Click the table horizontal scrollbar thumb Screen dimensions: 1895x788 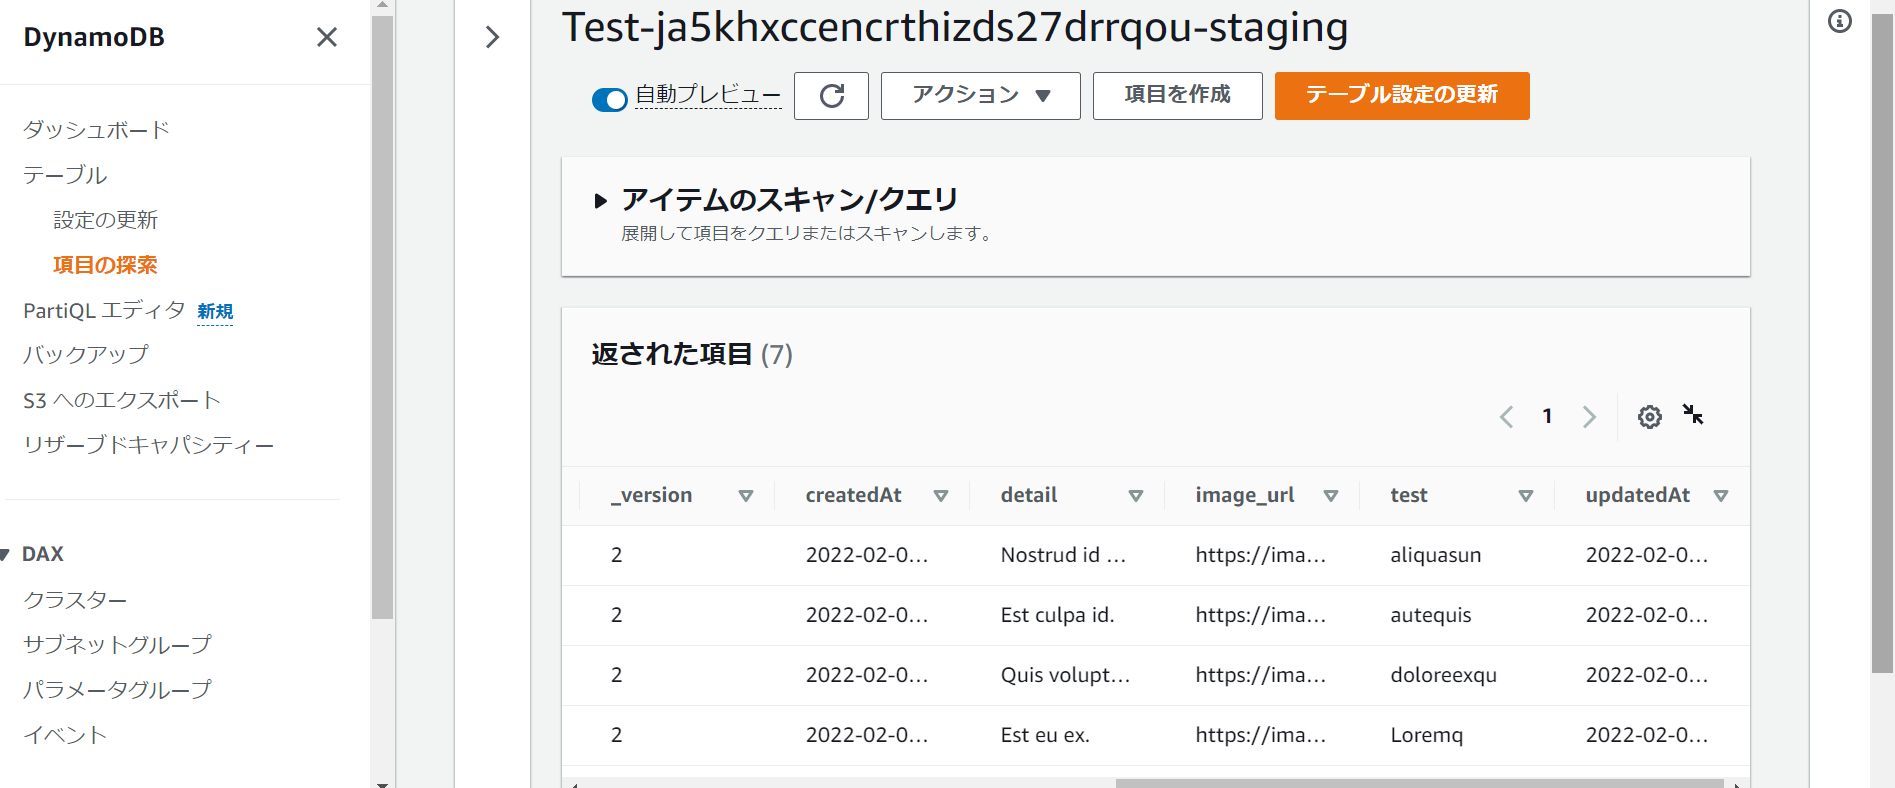pos(1419,784)
